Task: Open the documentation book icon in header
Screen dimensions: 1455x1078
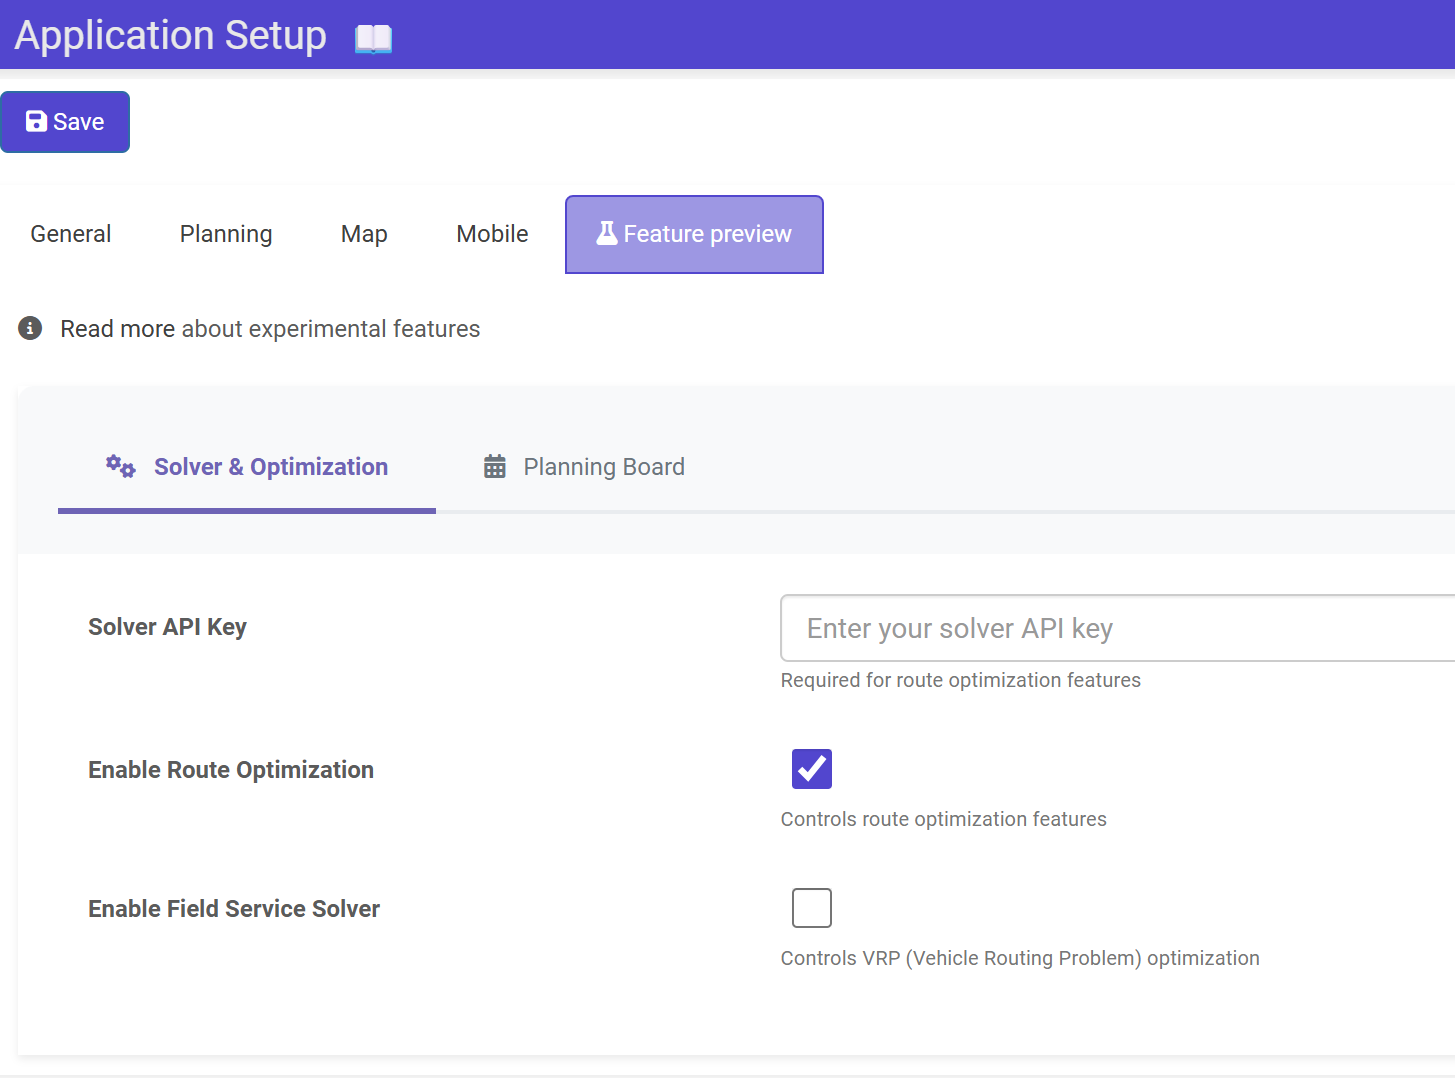Action: pos(373,38)
